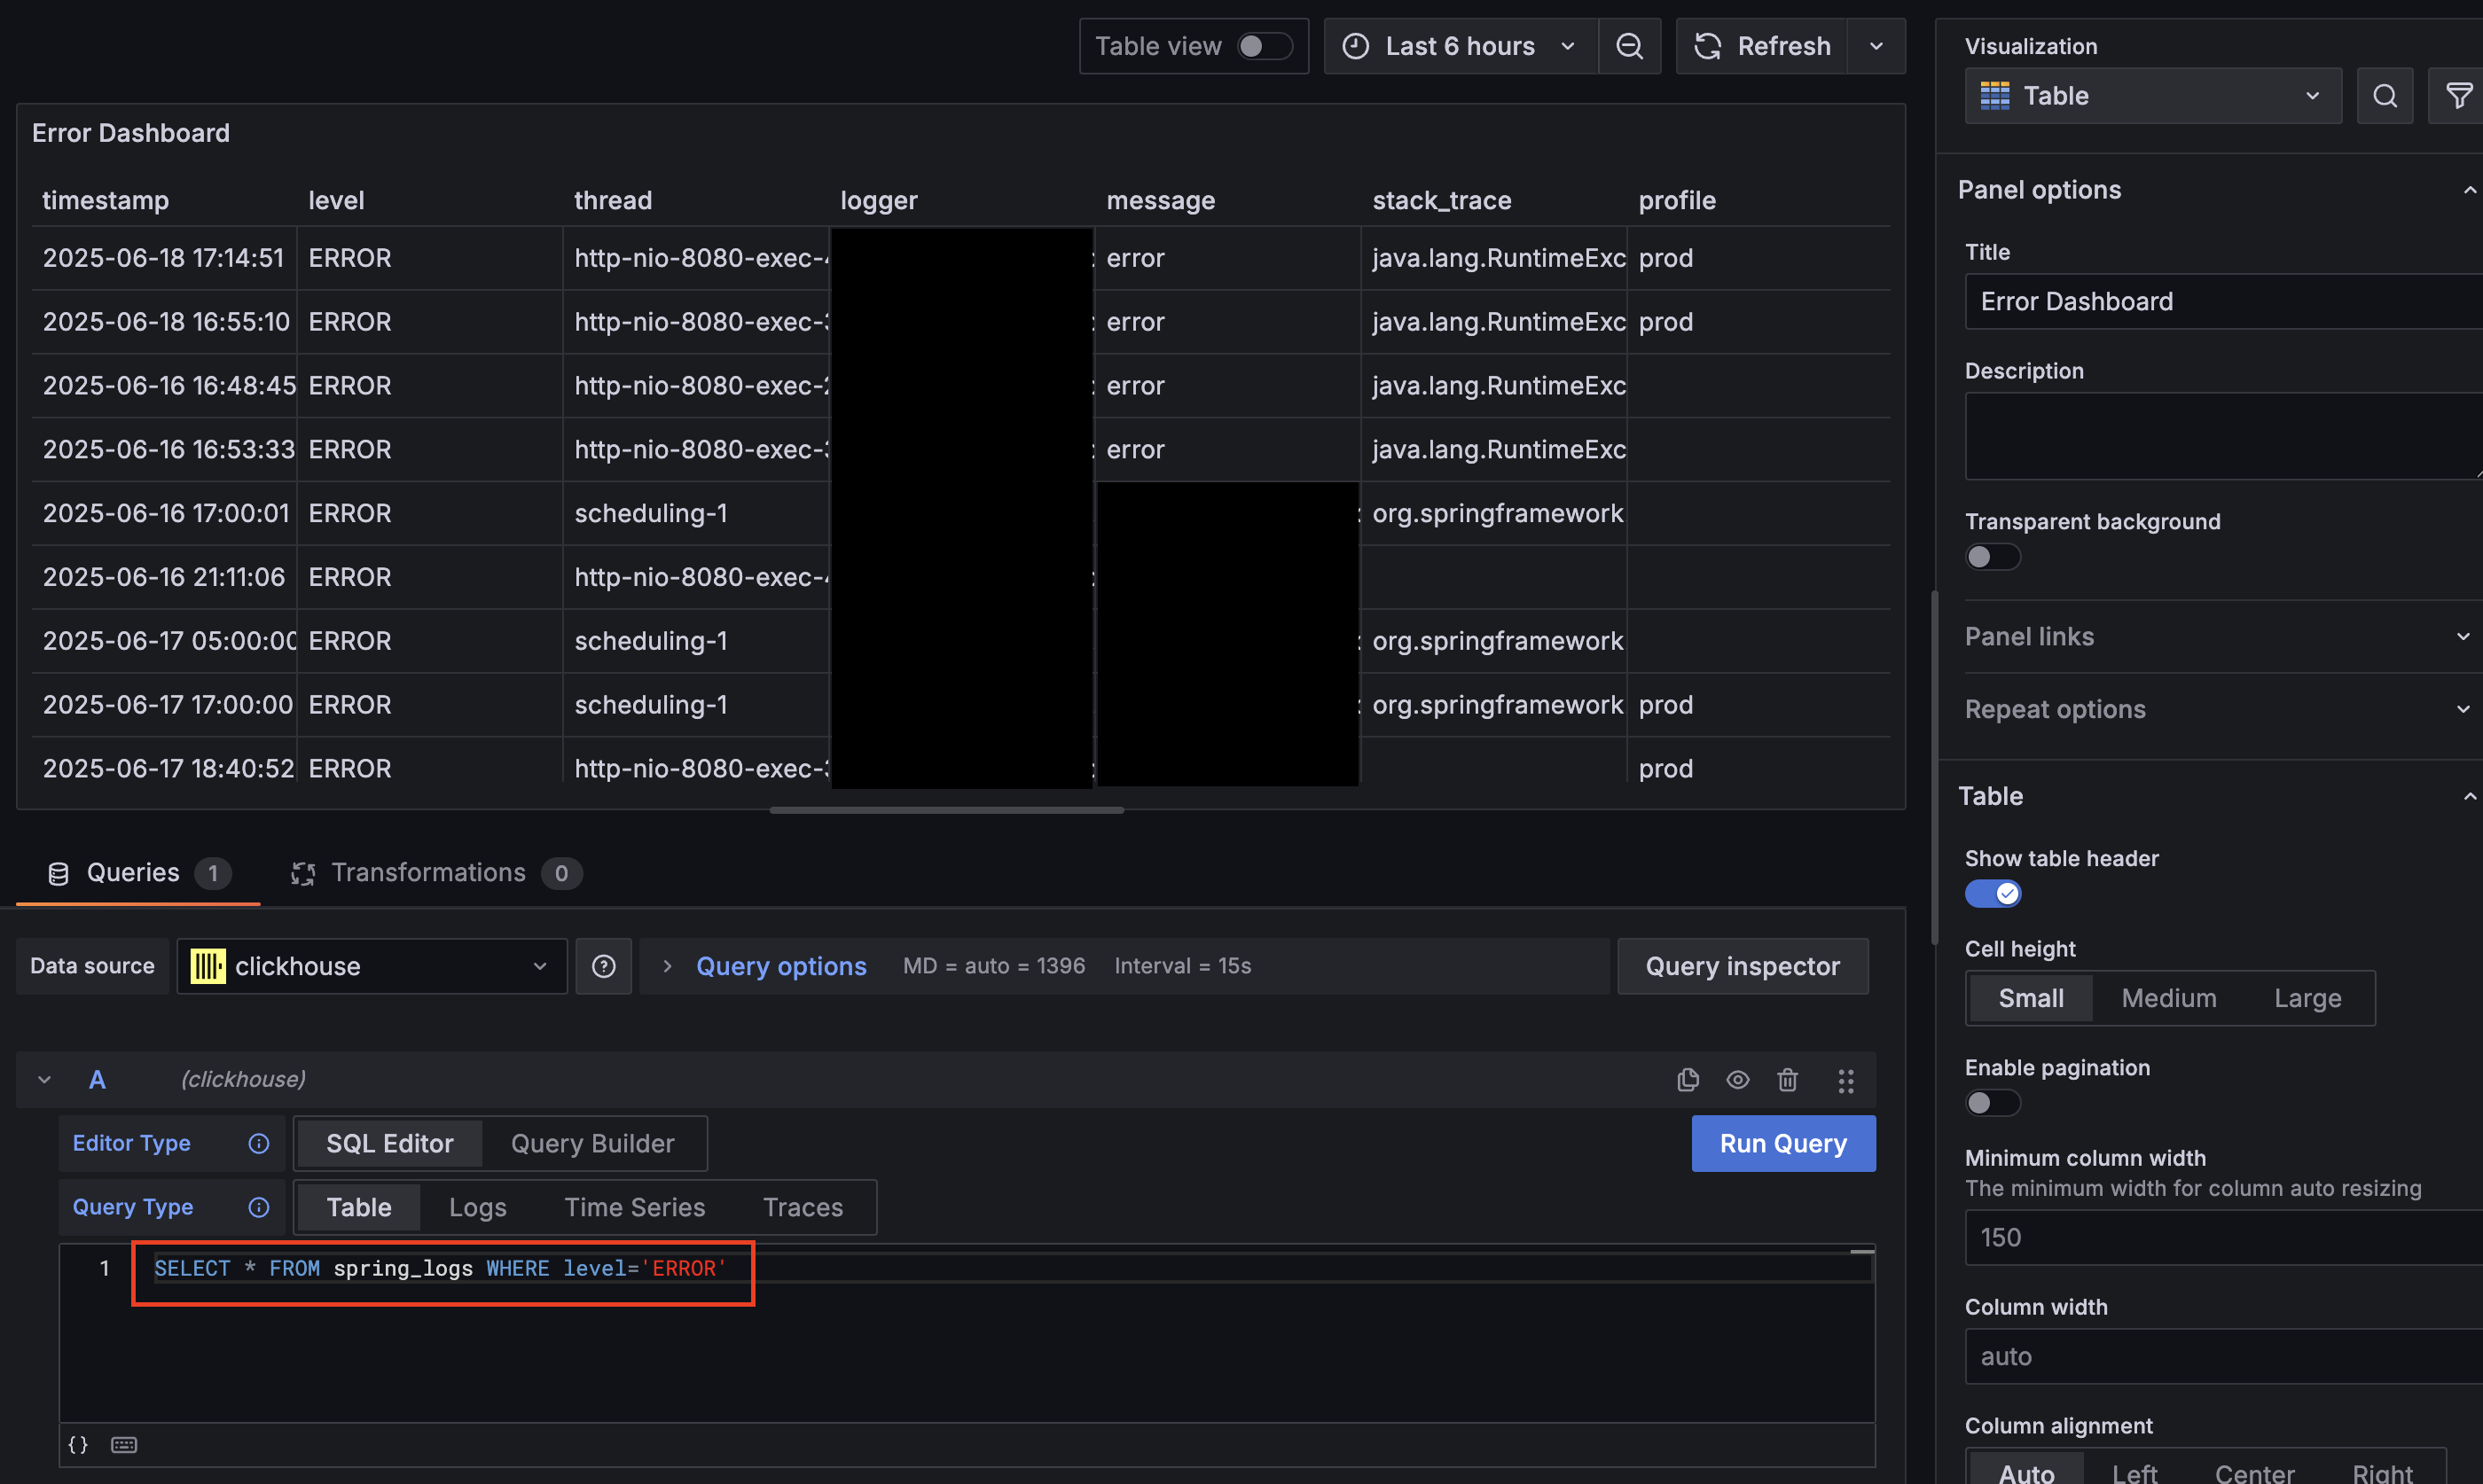
Task: Click the duplicate query icon
Action: coord(1688,1080)
